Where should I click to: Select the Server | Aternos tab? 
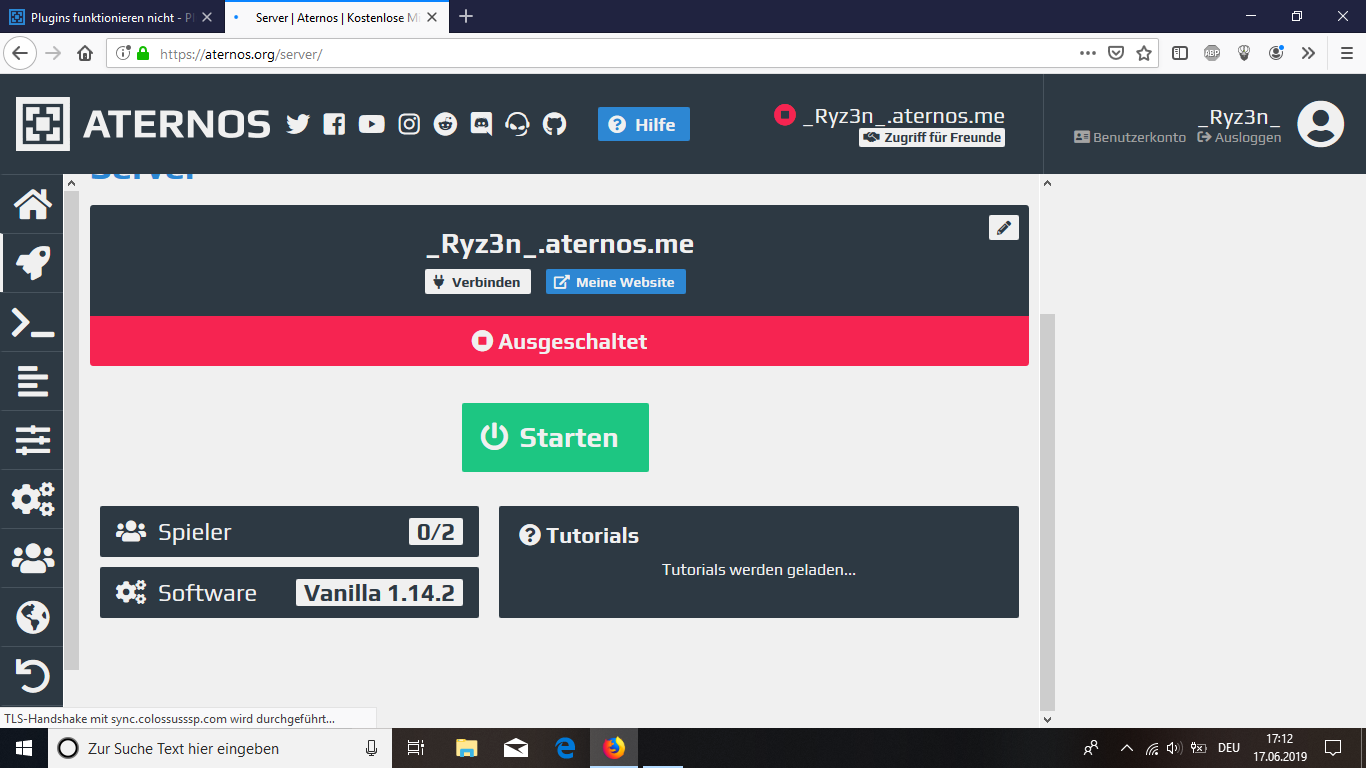335,17
